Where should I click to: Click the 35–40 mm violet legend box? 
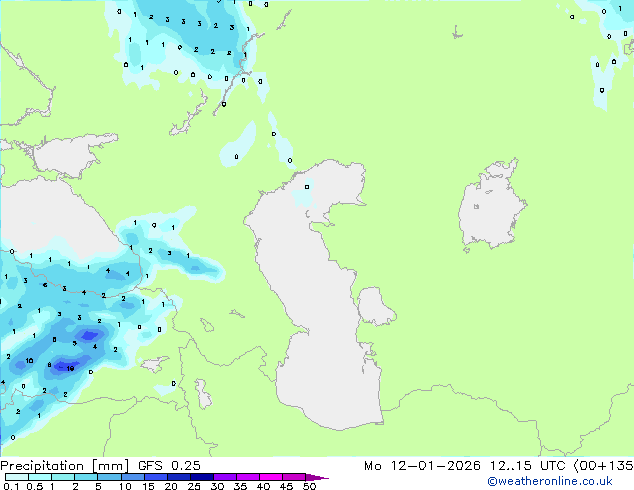tap(248, 477)
